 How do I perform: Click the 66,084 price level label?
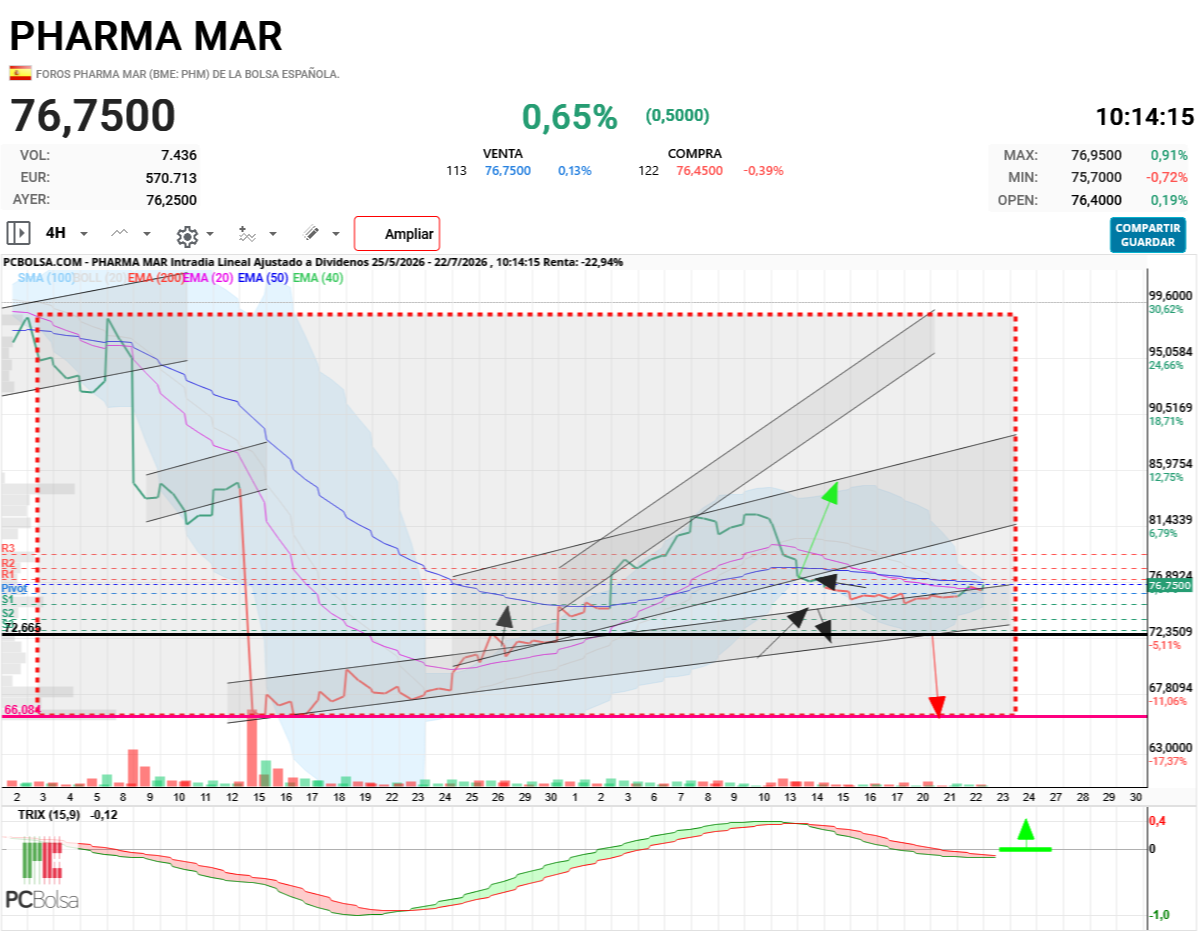[22, 710]
